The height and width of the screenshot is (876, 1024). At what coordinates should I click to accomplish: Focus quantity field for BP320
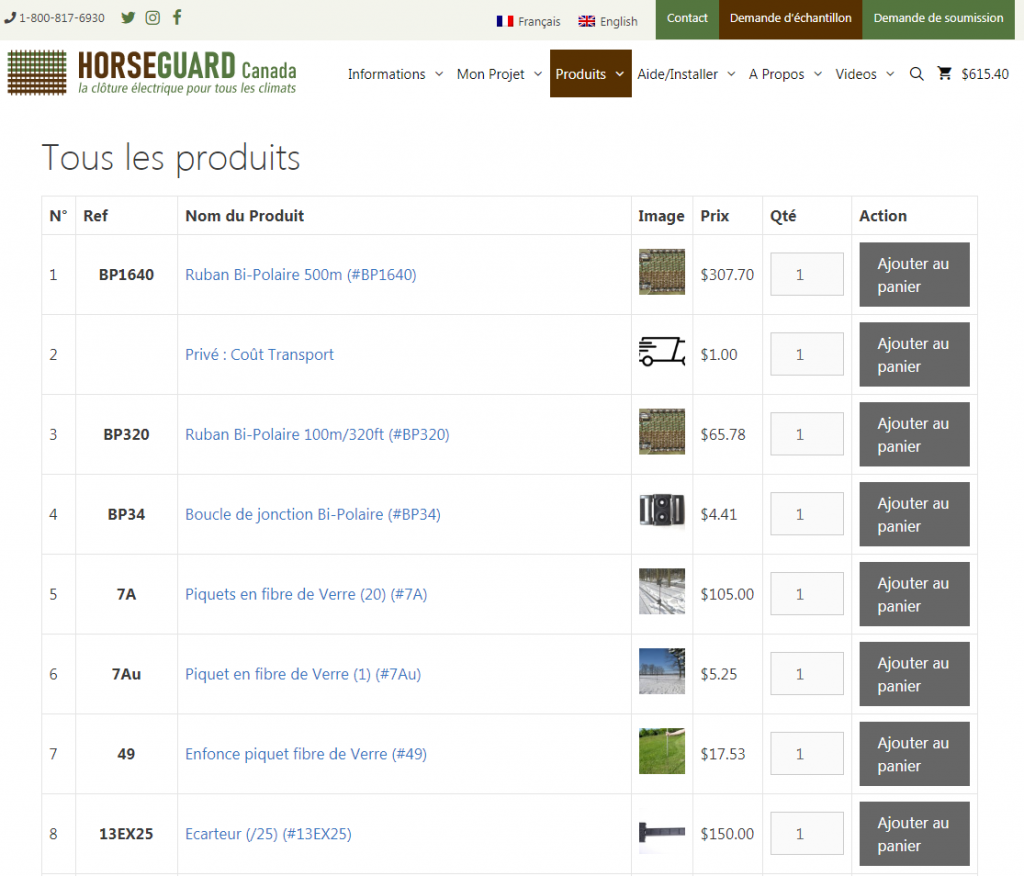[807, 434]
